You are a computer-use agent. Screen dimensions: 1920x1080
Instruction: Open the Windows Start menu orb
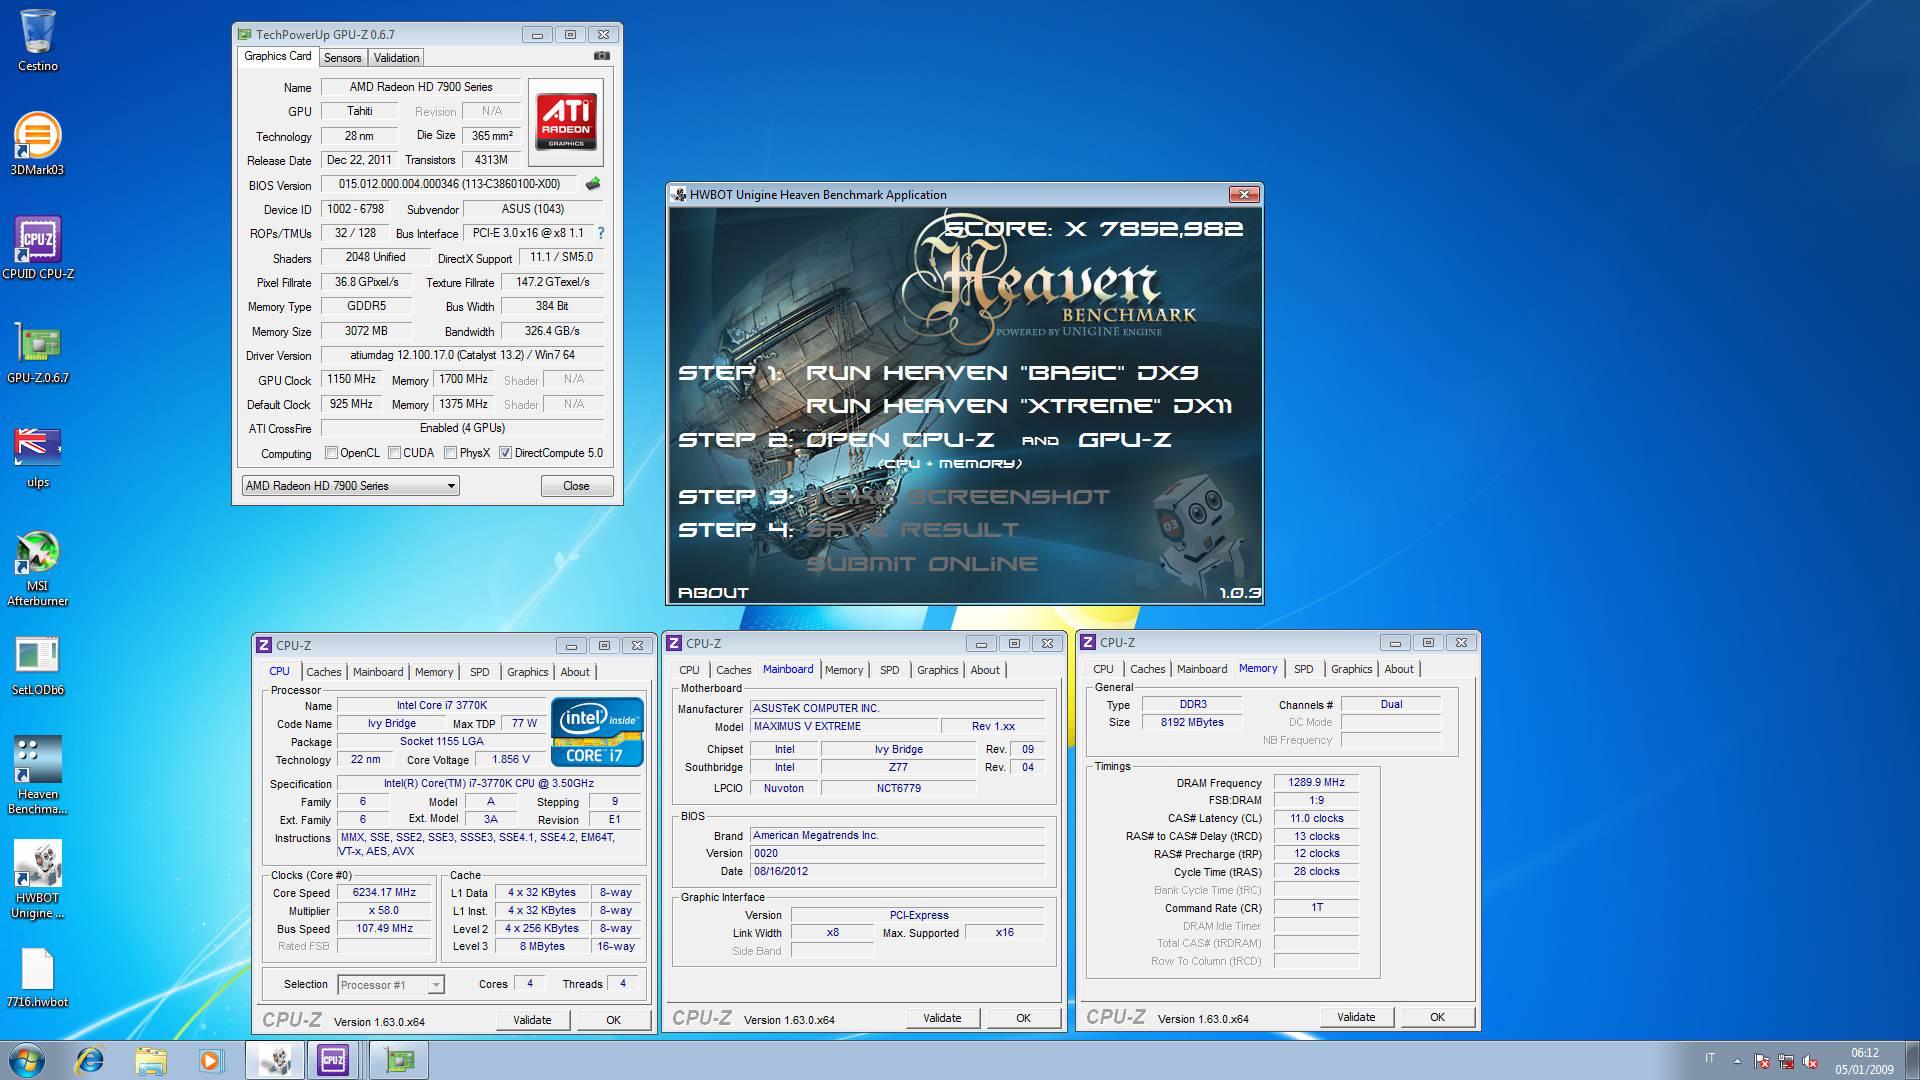pyautogui.click(x=27, y=1060)
